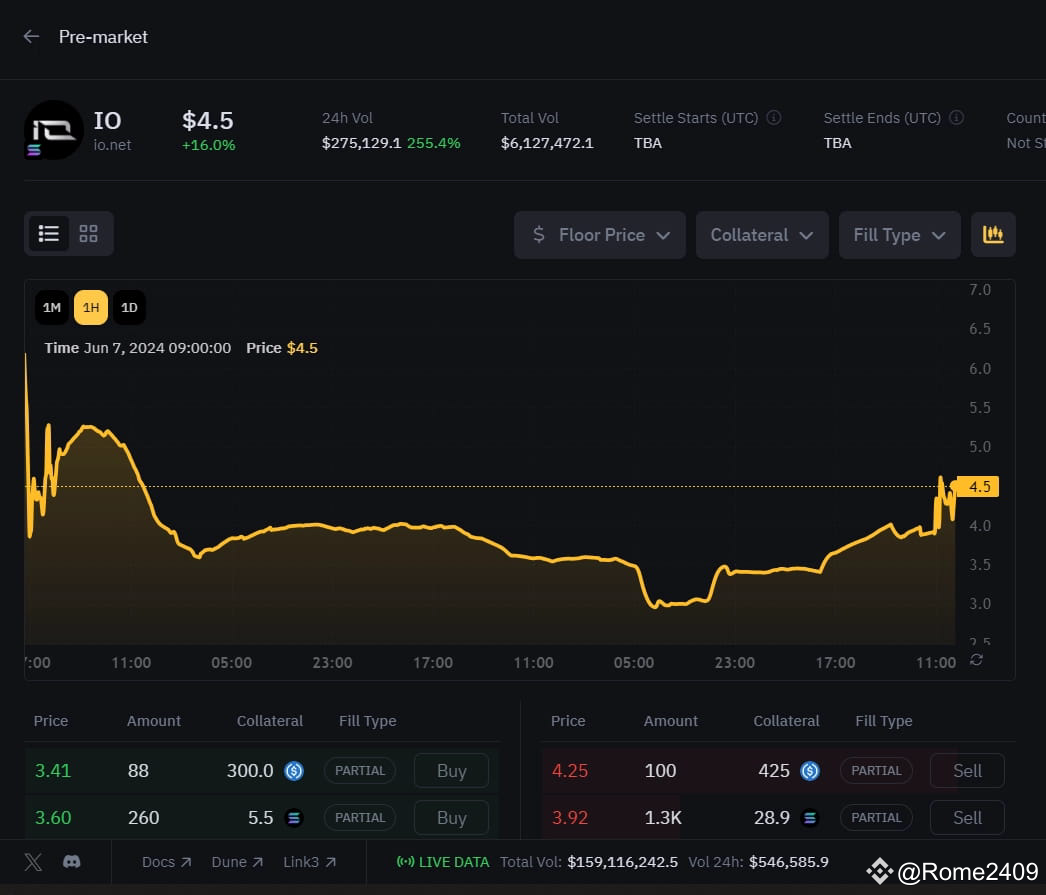This screenshot has width=1046, height=895.
Task: Switch to grid view layout
Action: (89, 233)
